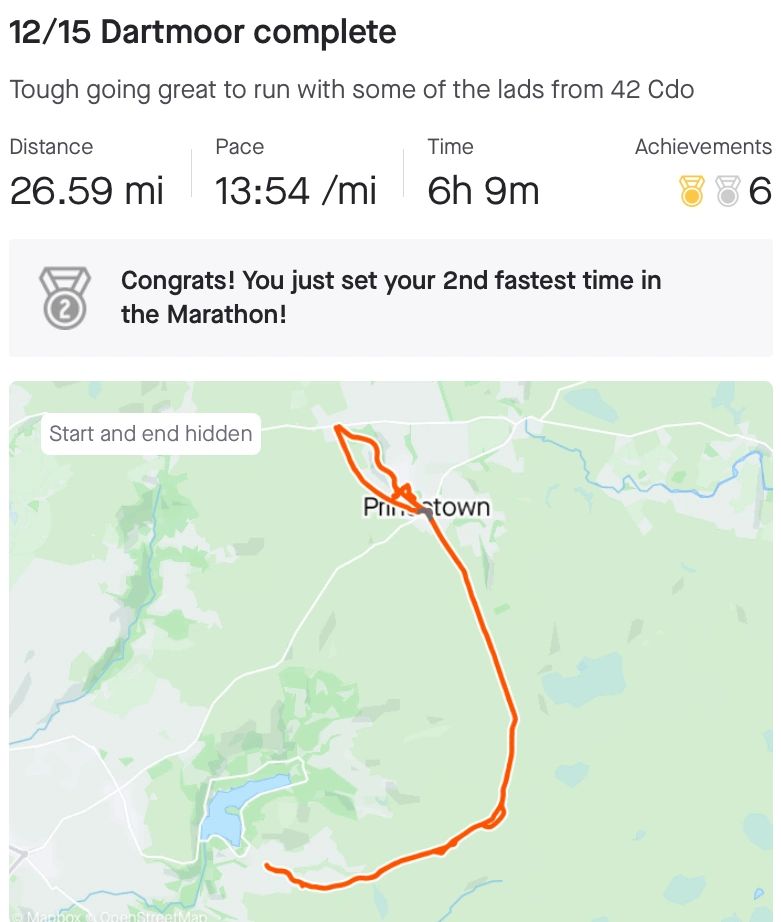Click the Princetown town label on map
This screenshot has width=781, height=922.
(x=426, y=507)
